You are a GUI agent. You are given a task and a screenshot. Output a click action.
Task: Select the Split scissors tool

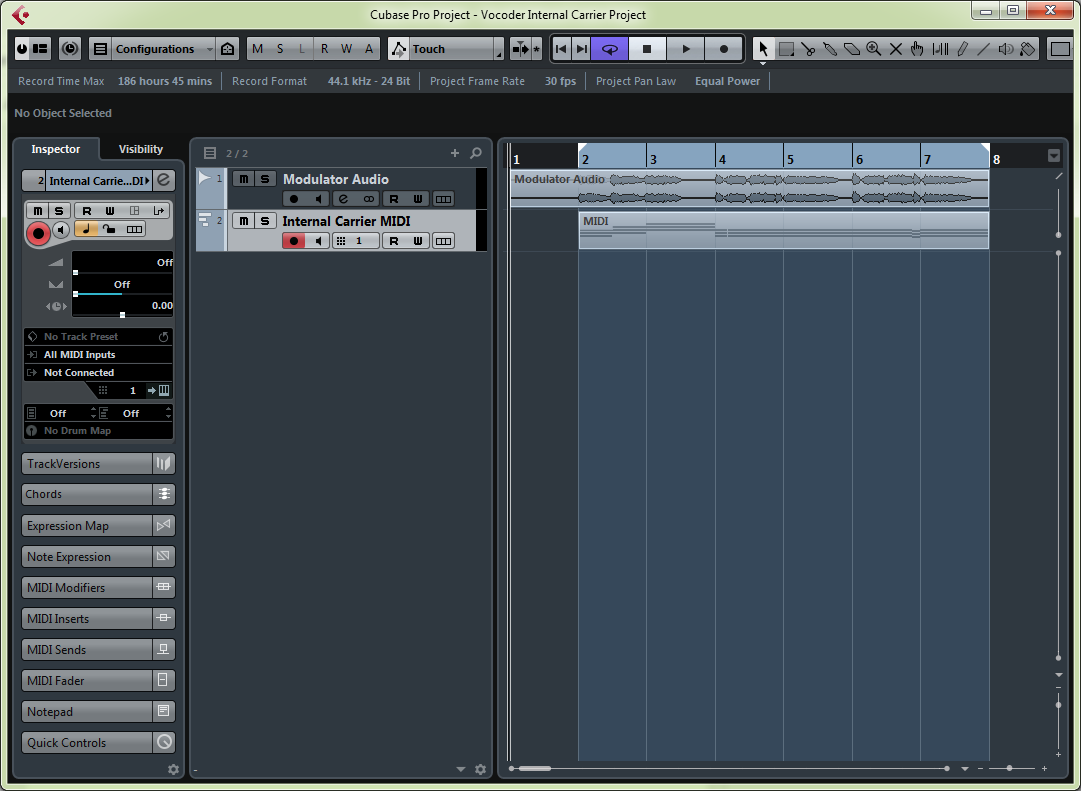[x=808, y=49]
